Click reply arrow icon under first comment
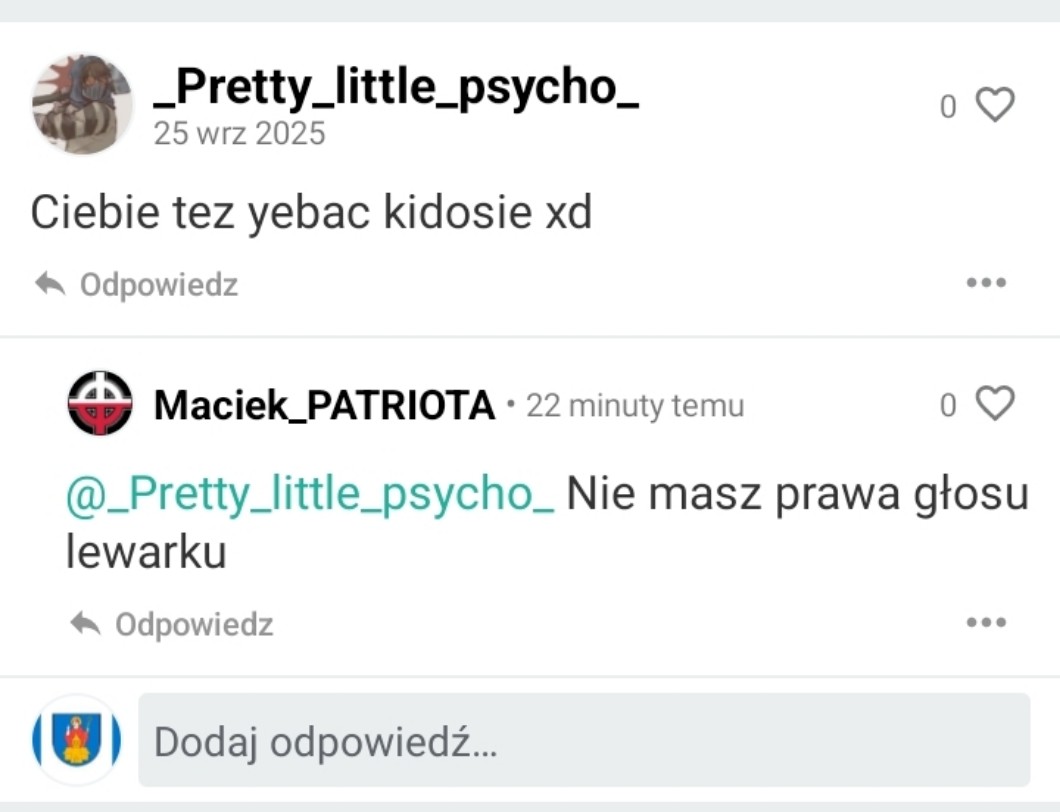This screenshot has height=812, width=1060. (x=50, y=285)
